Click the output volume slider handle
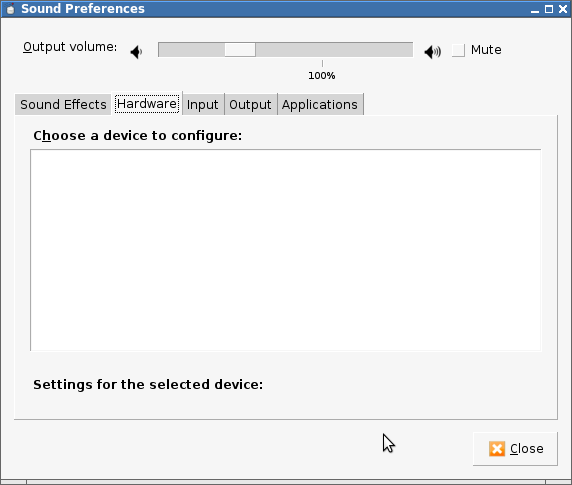This screenshot has width=572, height=485. (x=240, y=50)
